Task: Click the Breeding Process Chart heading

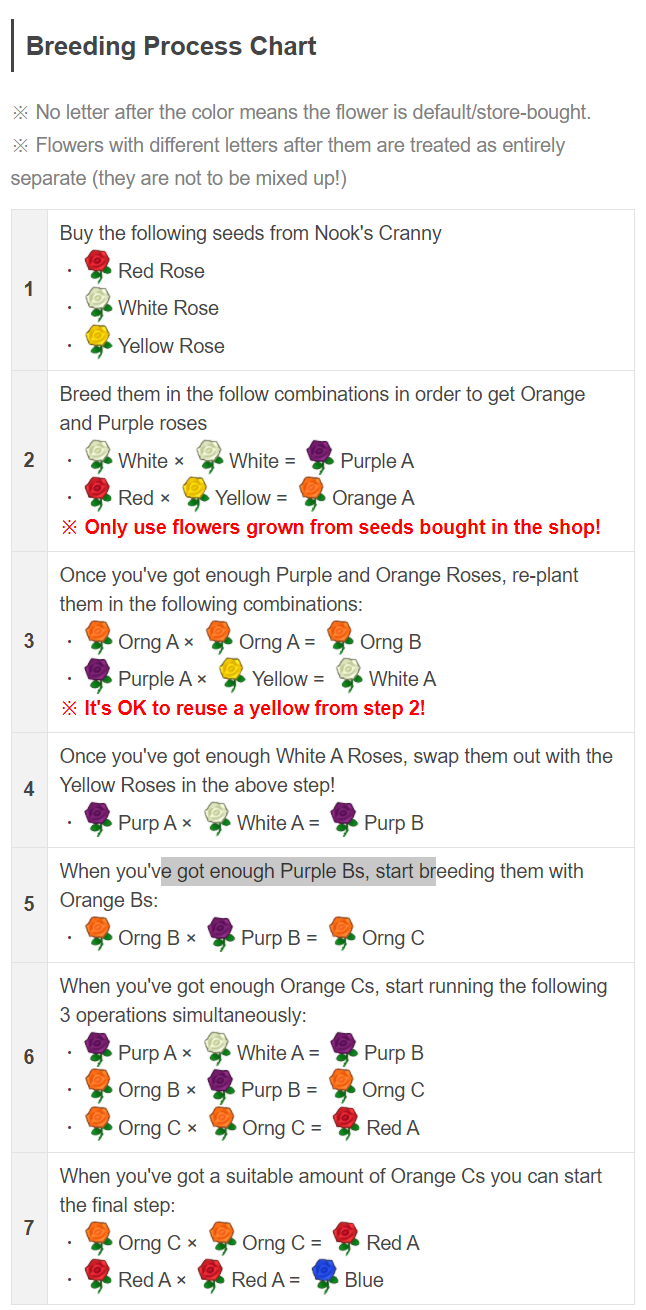Action: pyautogui.click(x=171, y=46)
